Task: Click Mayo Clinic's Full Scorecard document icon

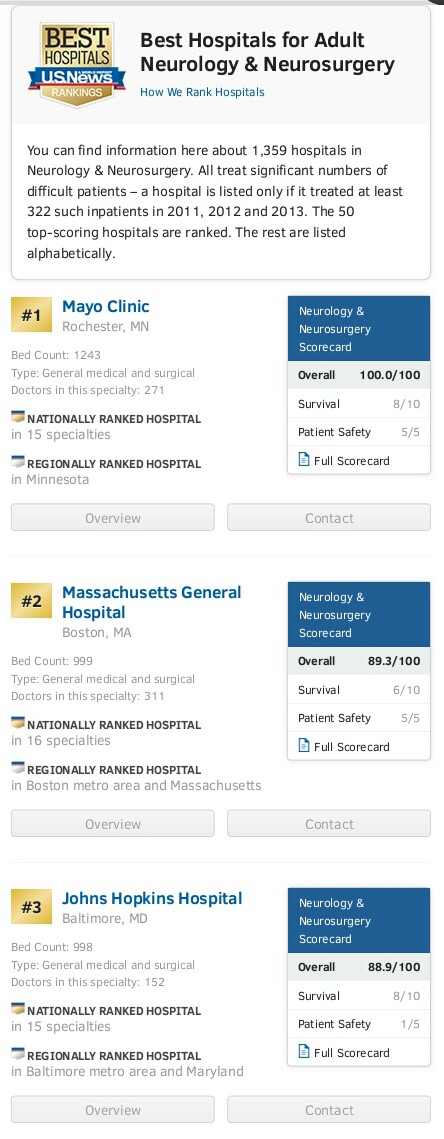Action: point(304,460)
